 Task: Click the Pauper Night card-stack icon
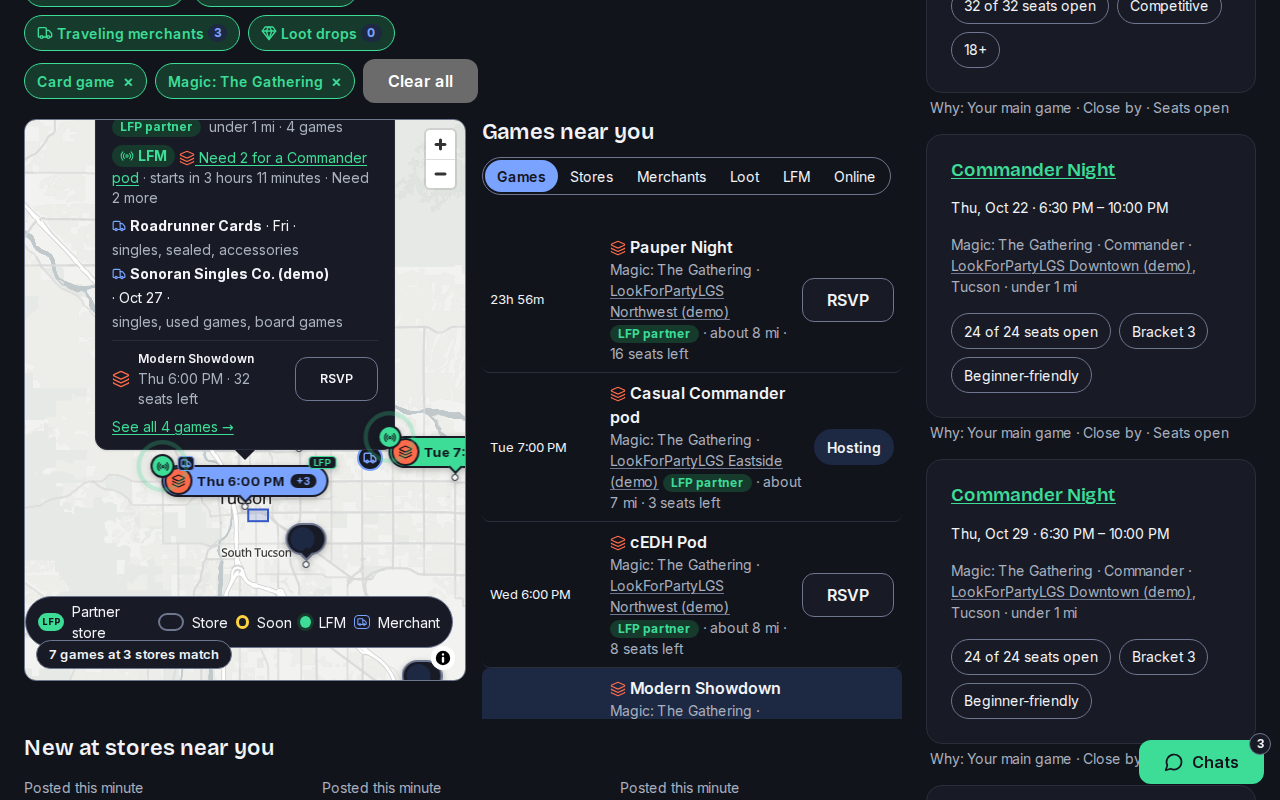(618, 248)
